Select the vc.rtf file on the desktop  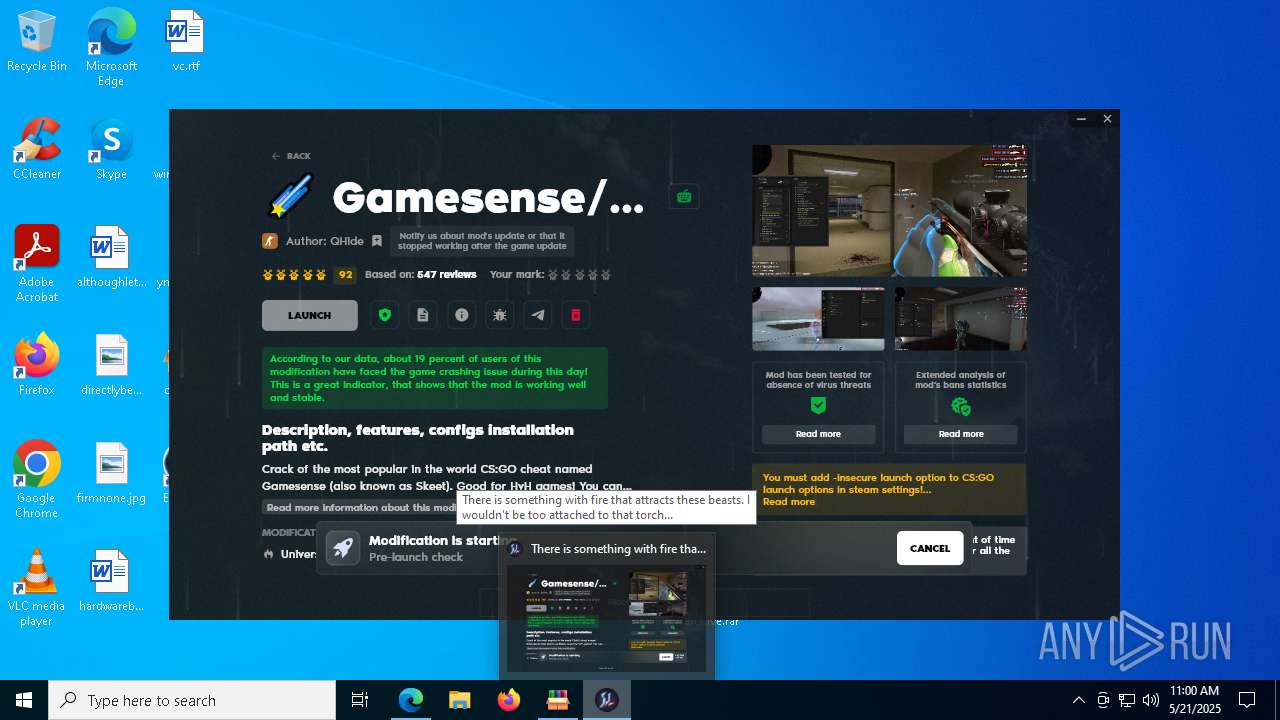[186, 42]
